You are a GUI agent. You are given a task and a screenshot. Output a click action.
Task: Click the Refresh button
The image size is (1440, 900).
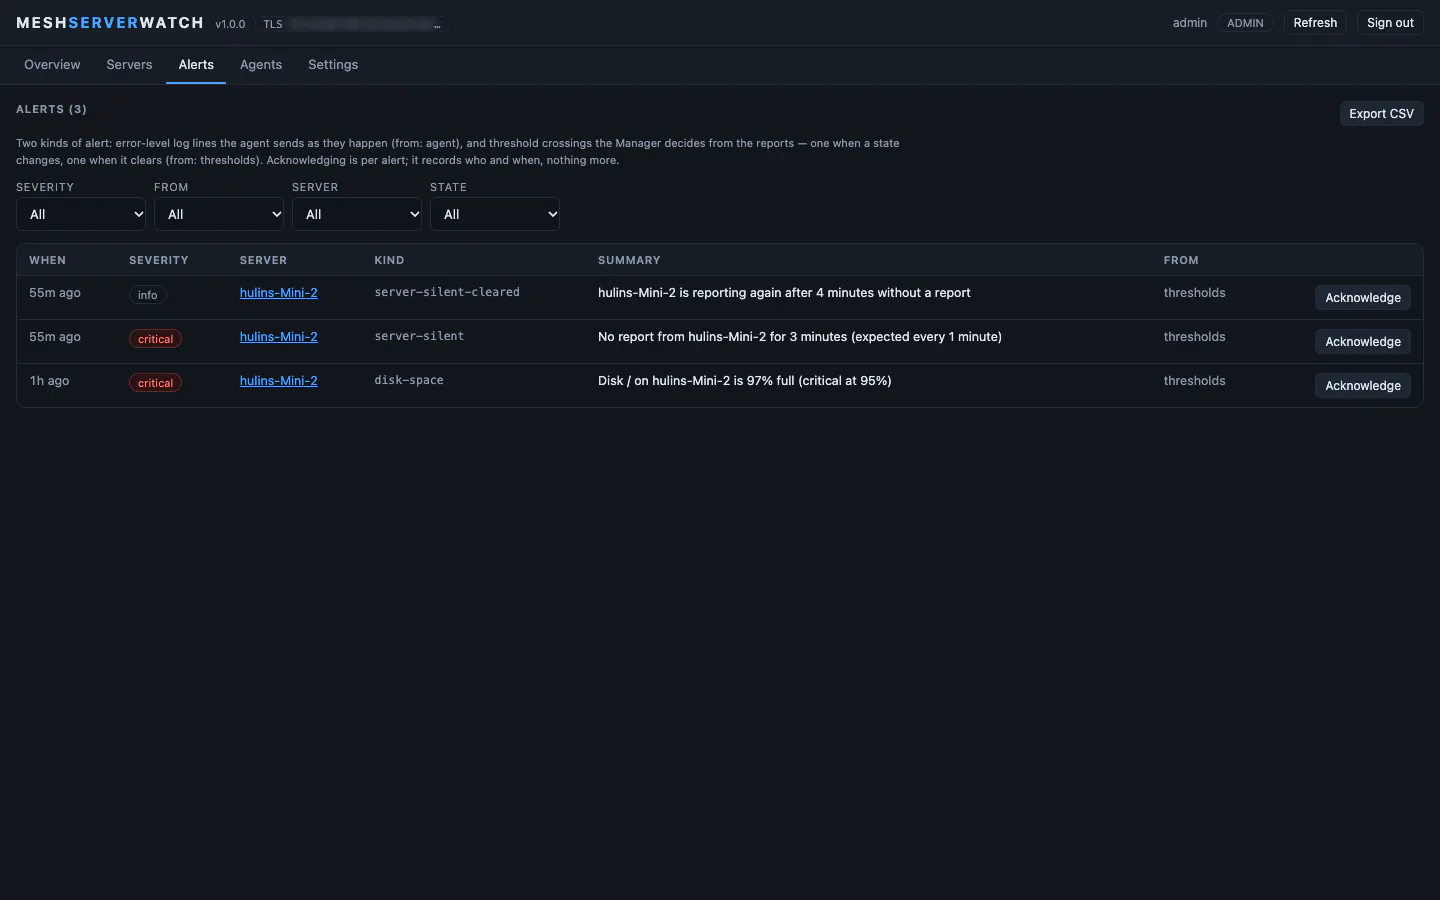point(1315,23)
